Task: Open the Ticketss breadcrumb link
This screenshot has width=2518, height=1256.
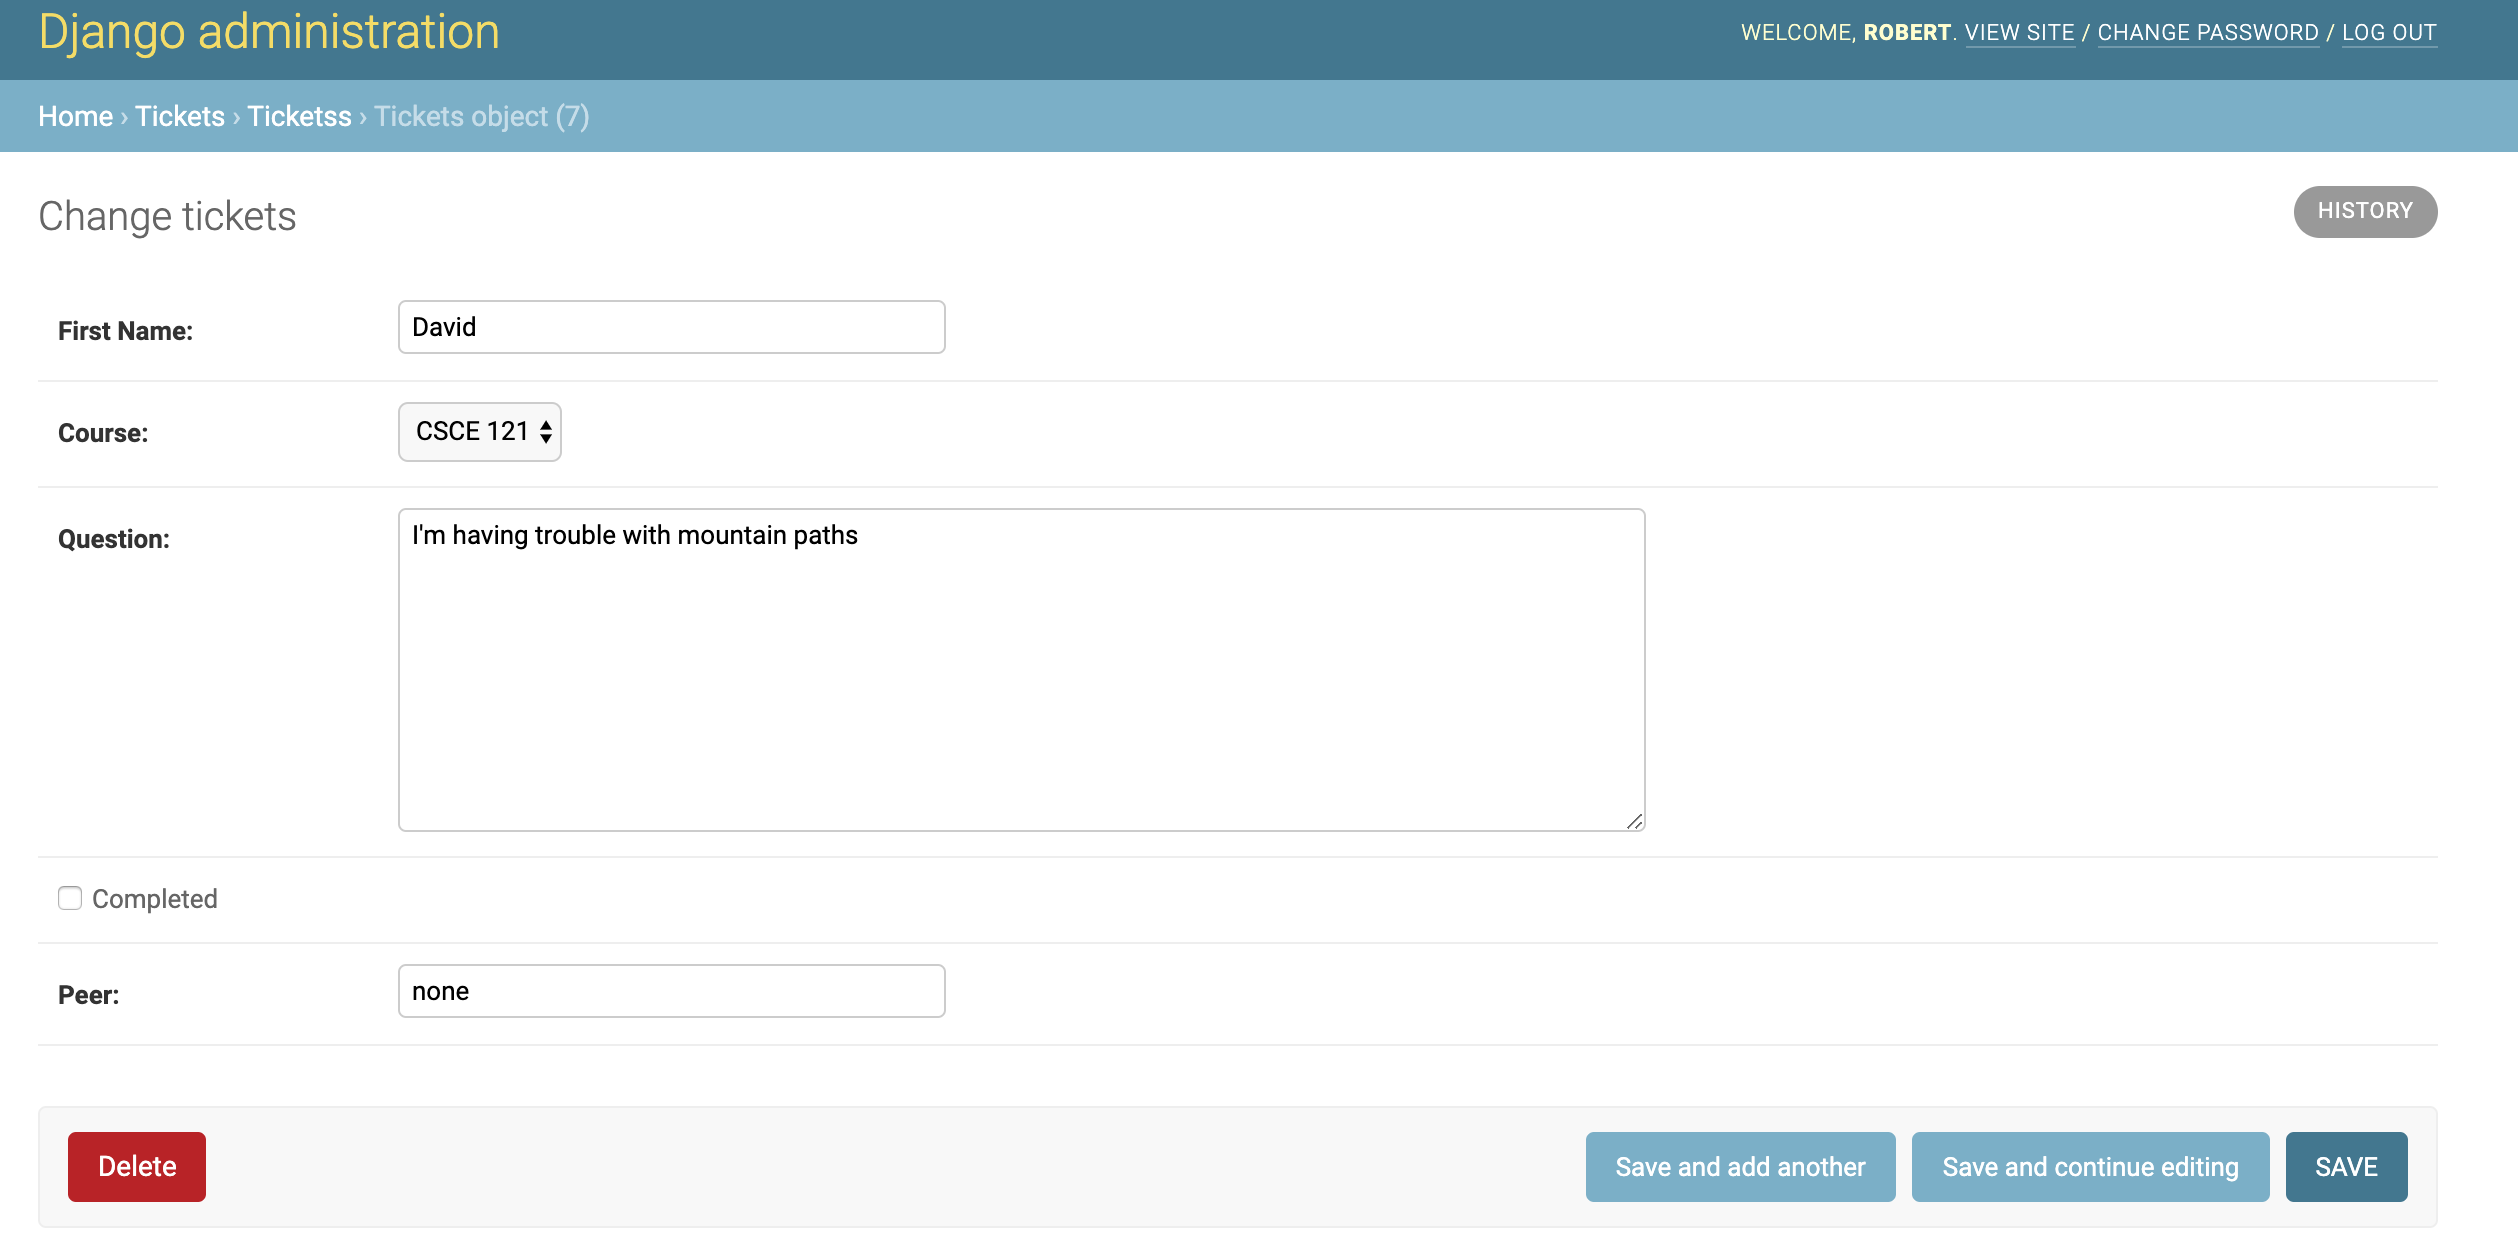Action: (x=299, y=116)
